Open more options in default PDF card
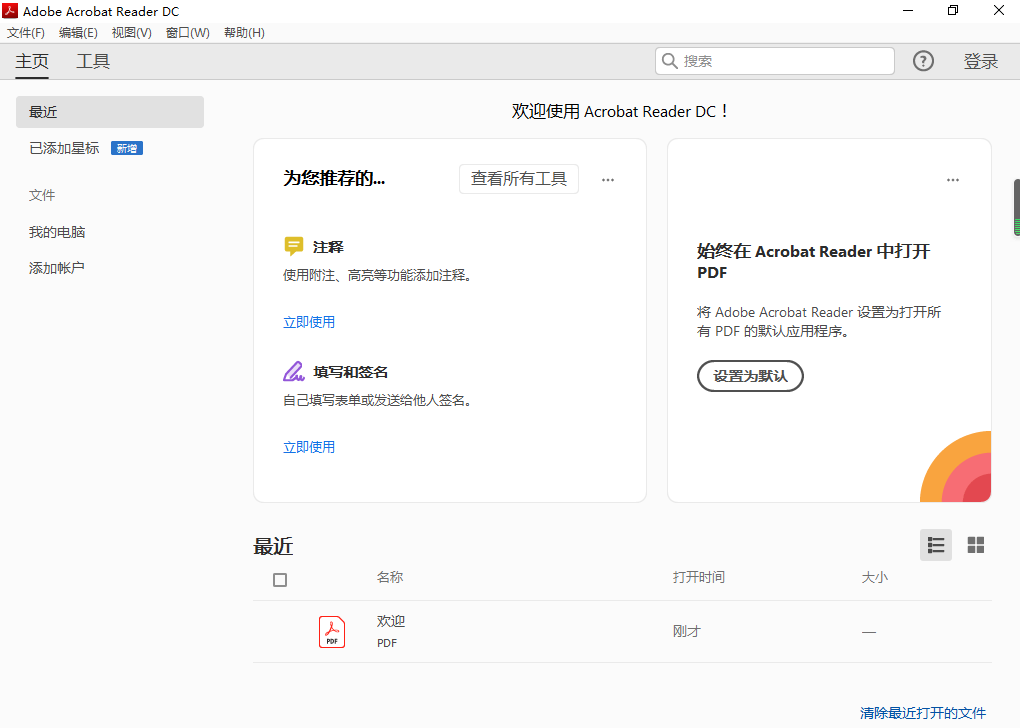 (x=953, y=180)
